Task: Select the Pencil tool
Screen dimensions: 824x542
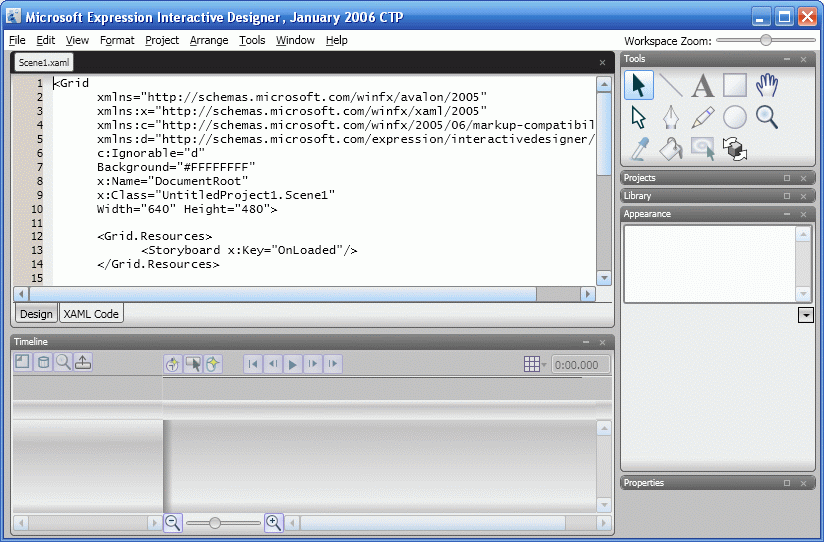Action: coord(703,117)
